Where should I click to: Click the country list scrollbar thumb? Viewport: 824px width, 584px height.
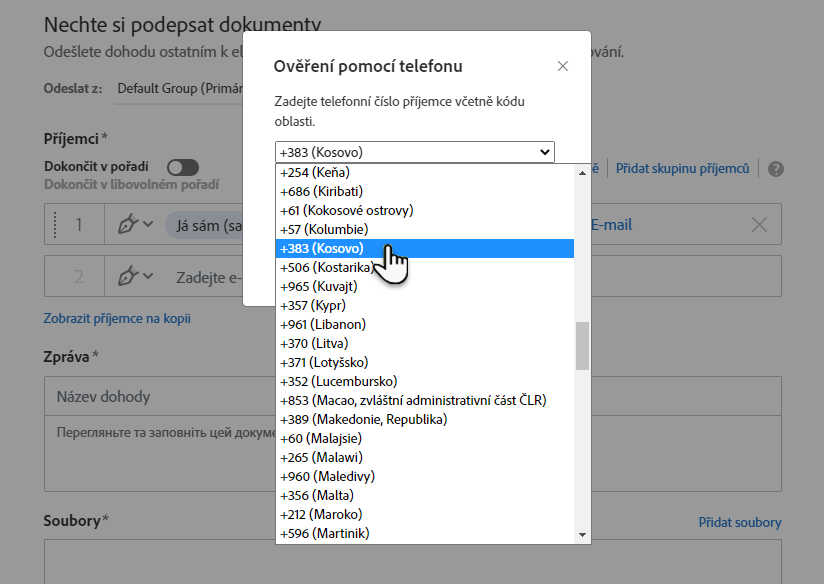coord(582,345)
